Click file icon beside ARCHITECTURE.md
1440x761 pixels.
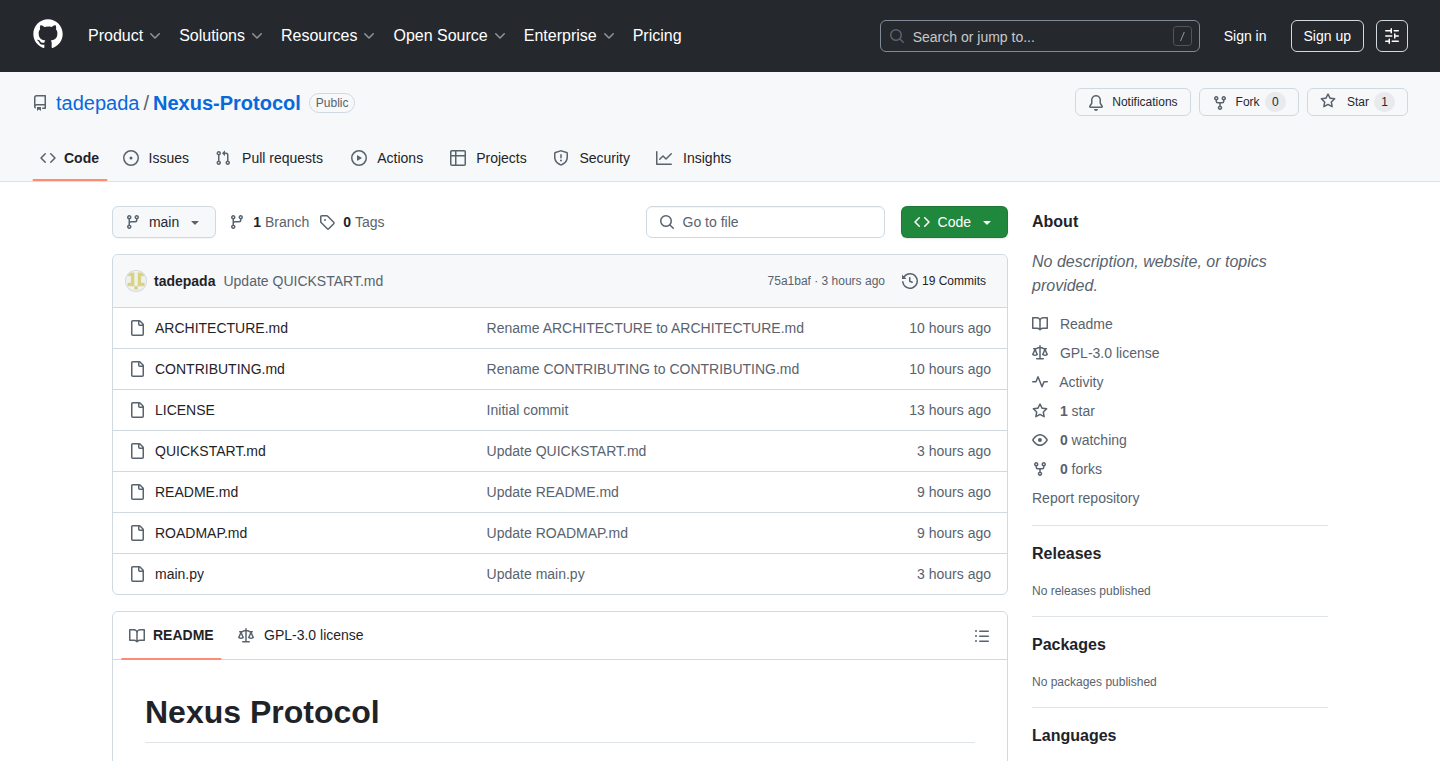[137, 328]
